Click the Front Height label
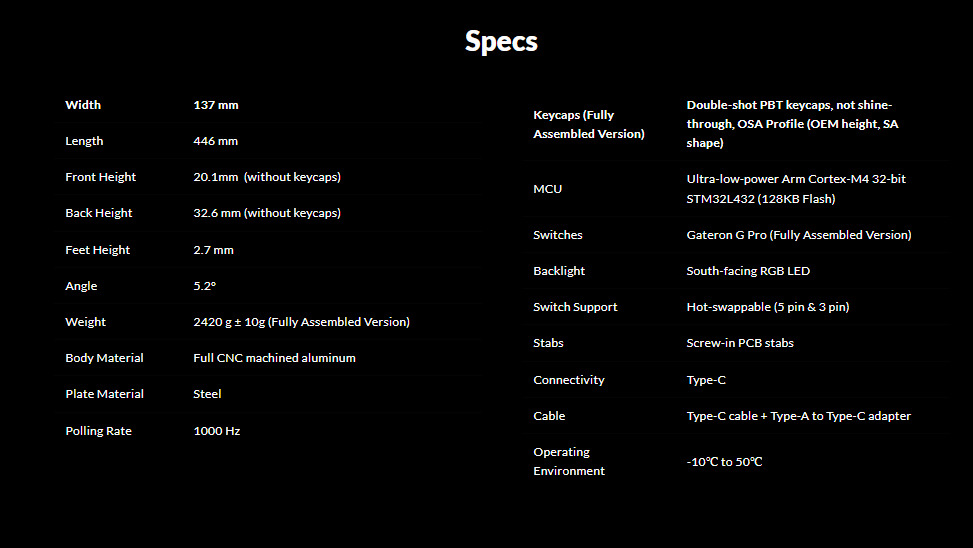 tap(100, 177)
